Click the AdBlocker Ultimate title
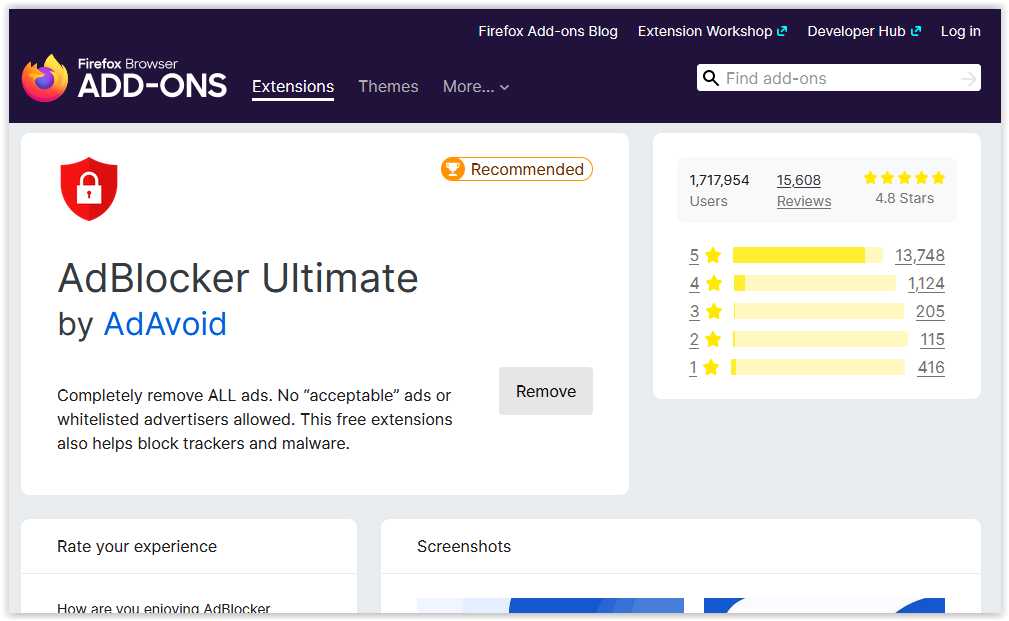1009x621 pixels. tap(238, 278)
